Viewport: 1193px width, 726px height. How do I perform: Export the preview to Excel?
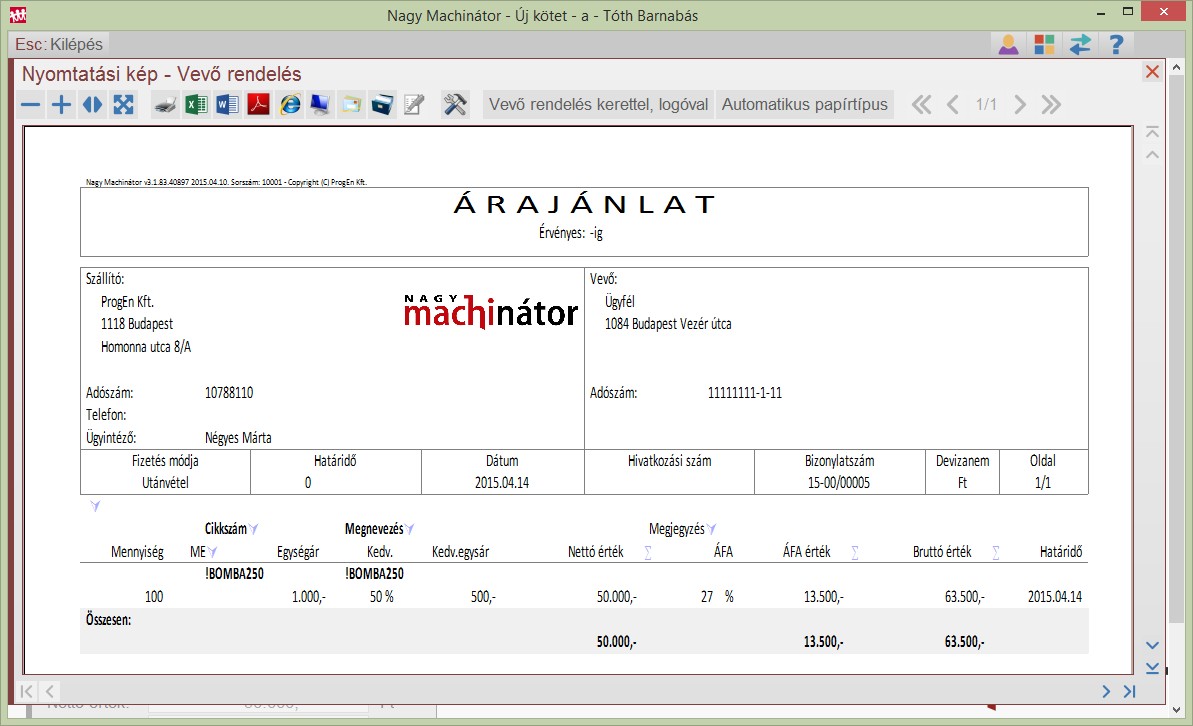pyautogui.click(x=197, y=105)
